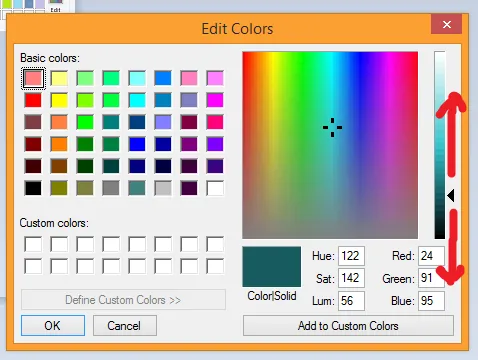Pick the grayish teal swatch beside medium gray
The width and height of the screenshot is (478, 360).
[x=137, y=188]
